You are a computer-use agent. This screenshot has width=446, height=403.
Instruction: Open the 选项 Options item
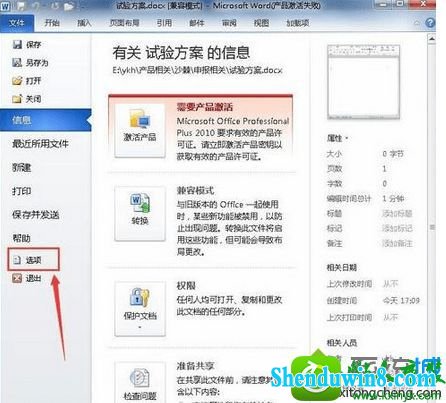coord(33,259)
